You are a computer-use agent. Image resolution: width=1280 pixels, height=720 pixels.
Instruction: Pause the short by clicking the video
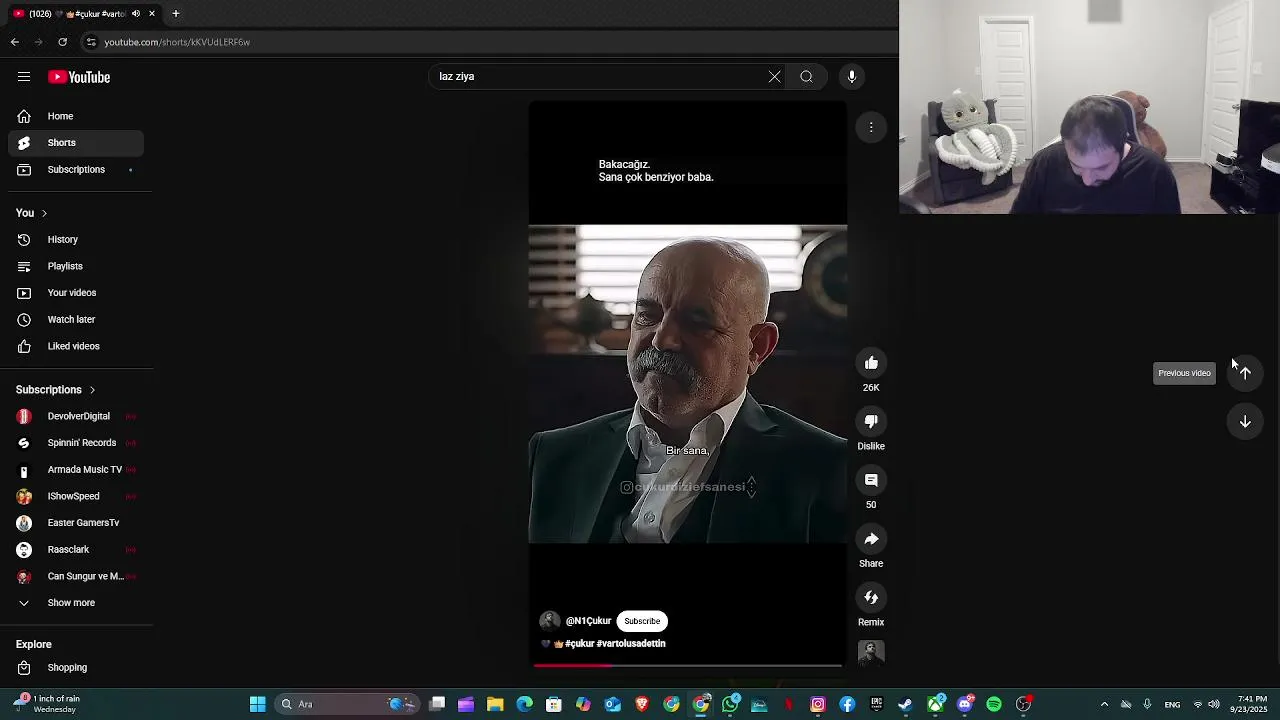(x=688, y=385)
